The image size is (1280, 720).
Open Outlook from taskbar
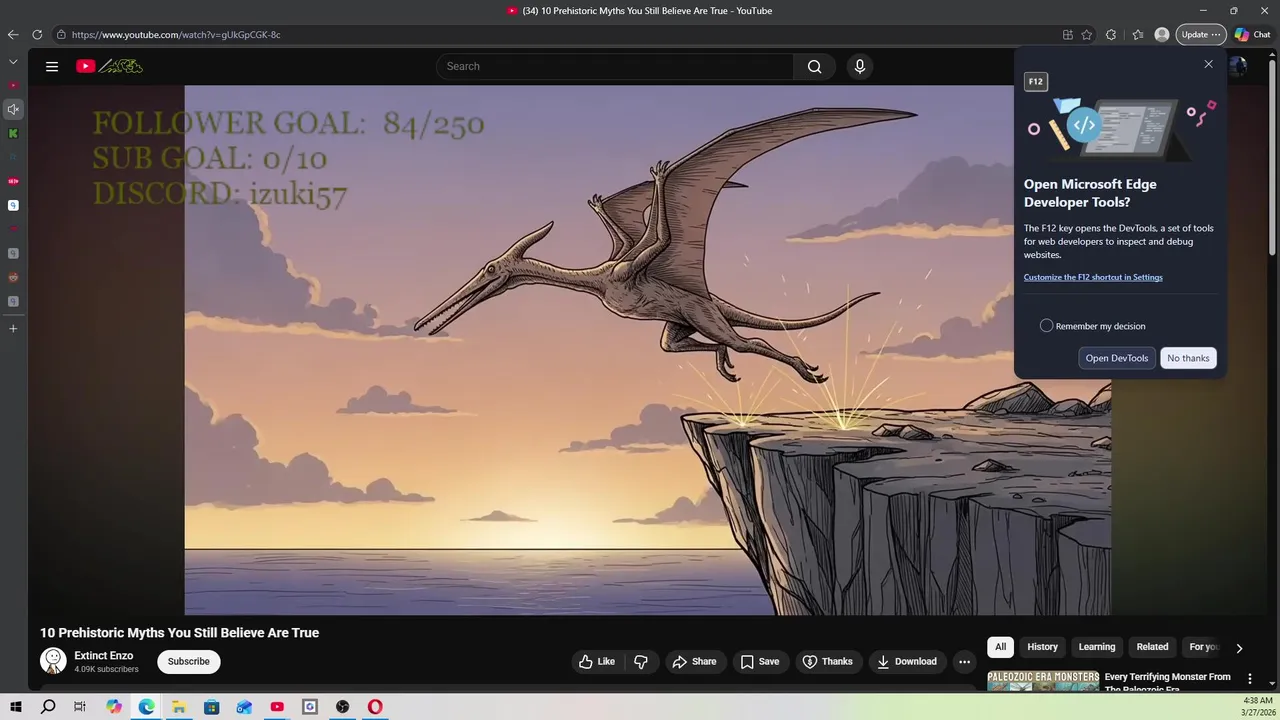[244, 707]
